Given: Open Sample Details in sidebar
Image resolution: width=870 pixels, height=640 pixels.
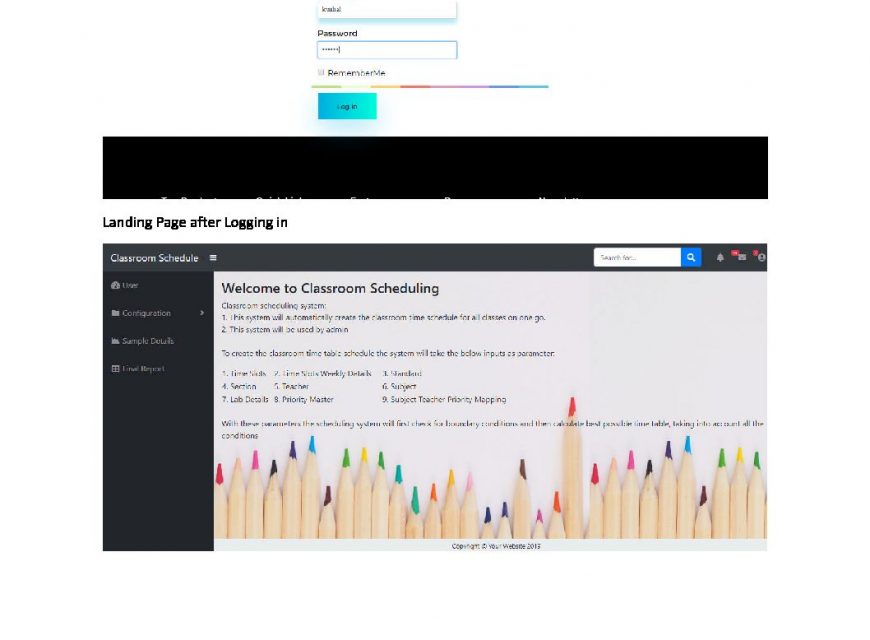Looking at the screenshot, I should coord(148,341).
